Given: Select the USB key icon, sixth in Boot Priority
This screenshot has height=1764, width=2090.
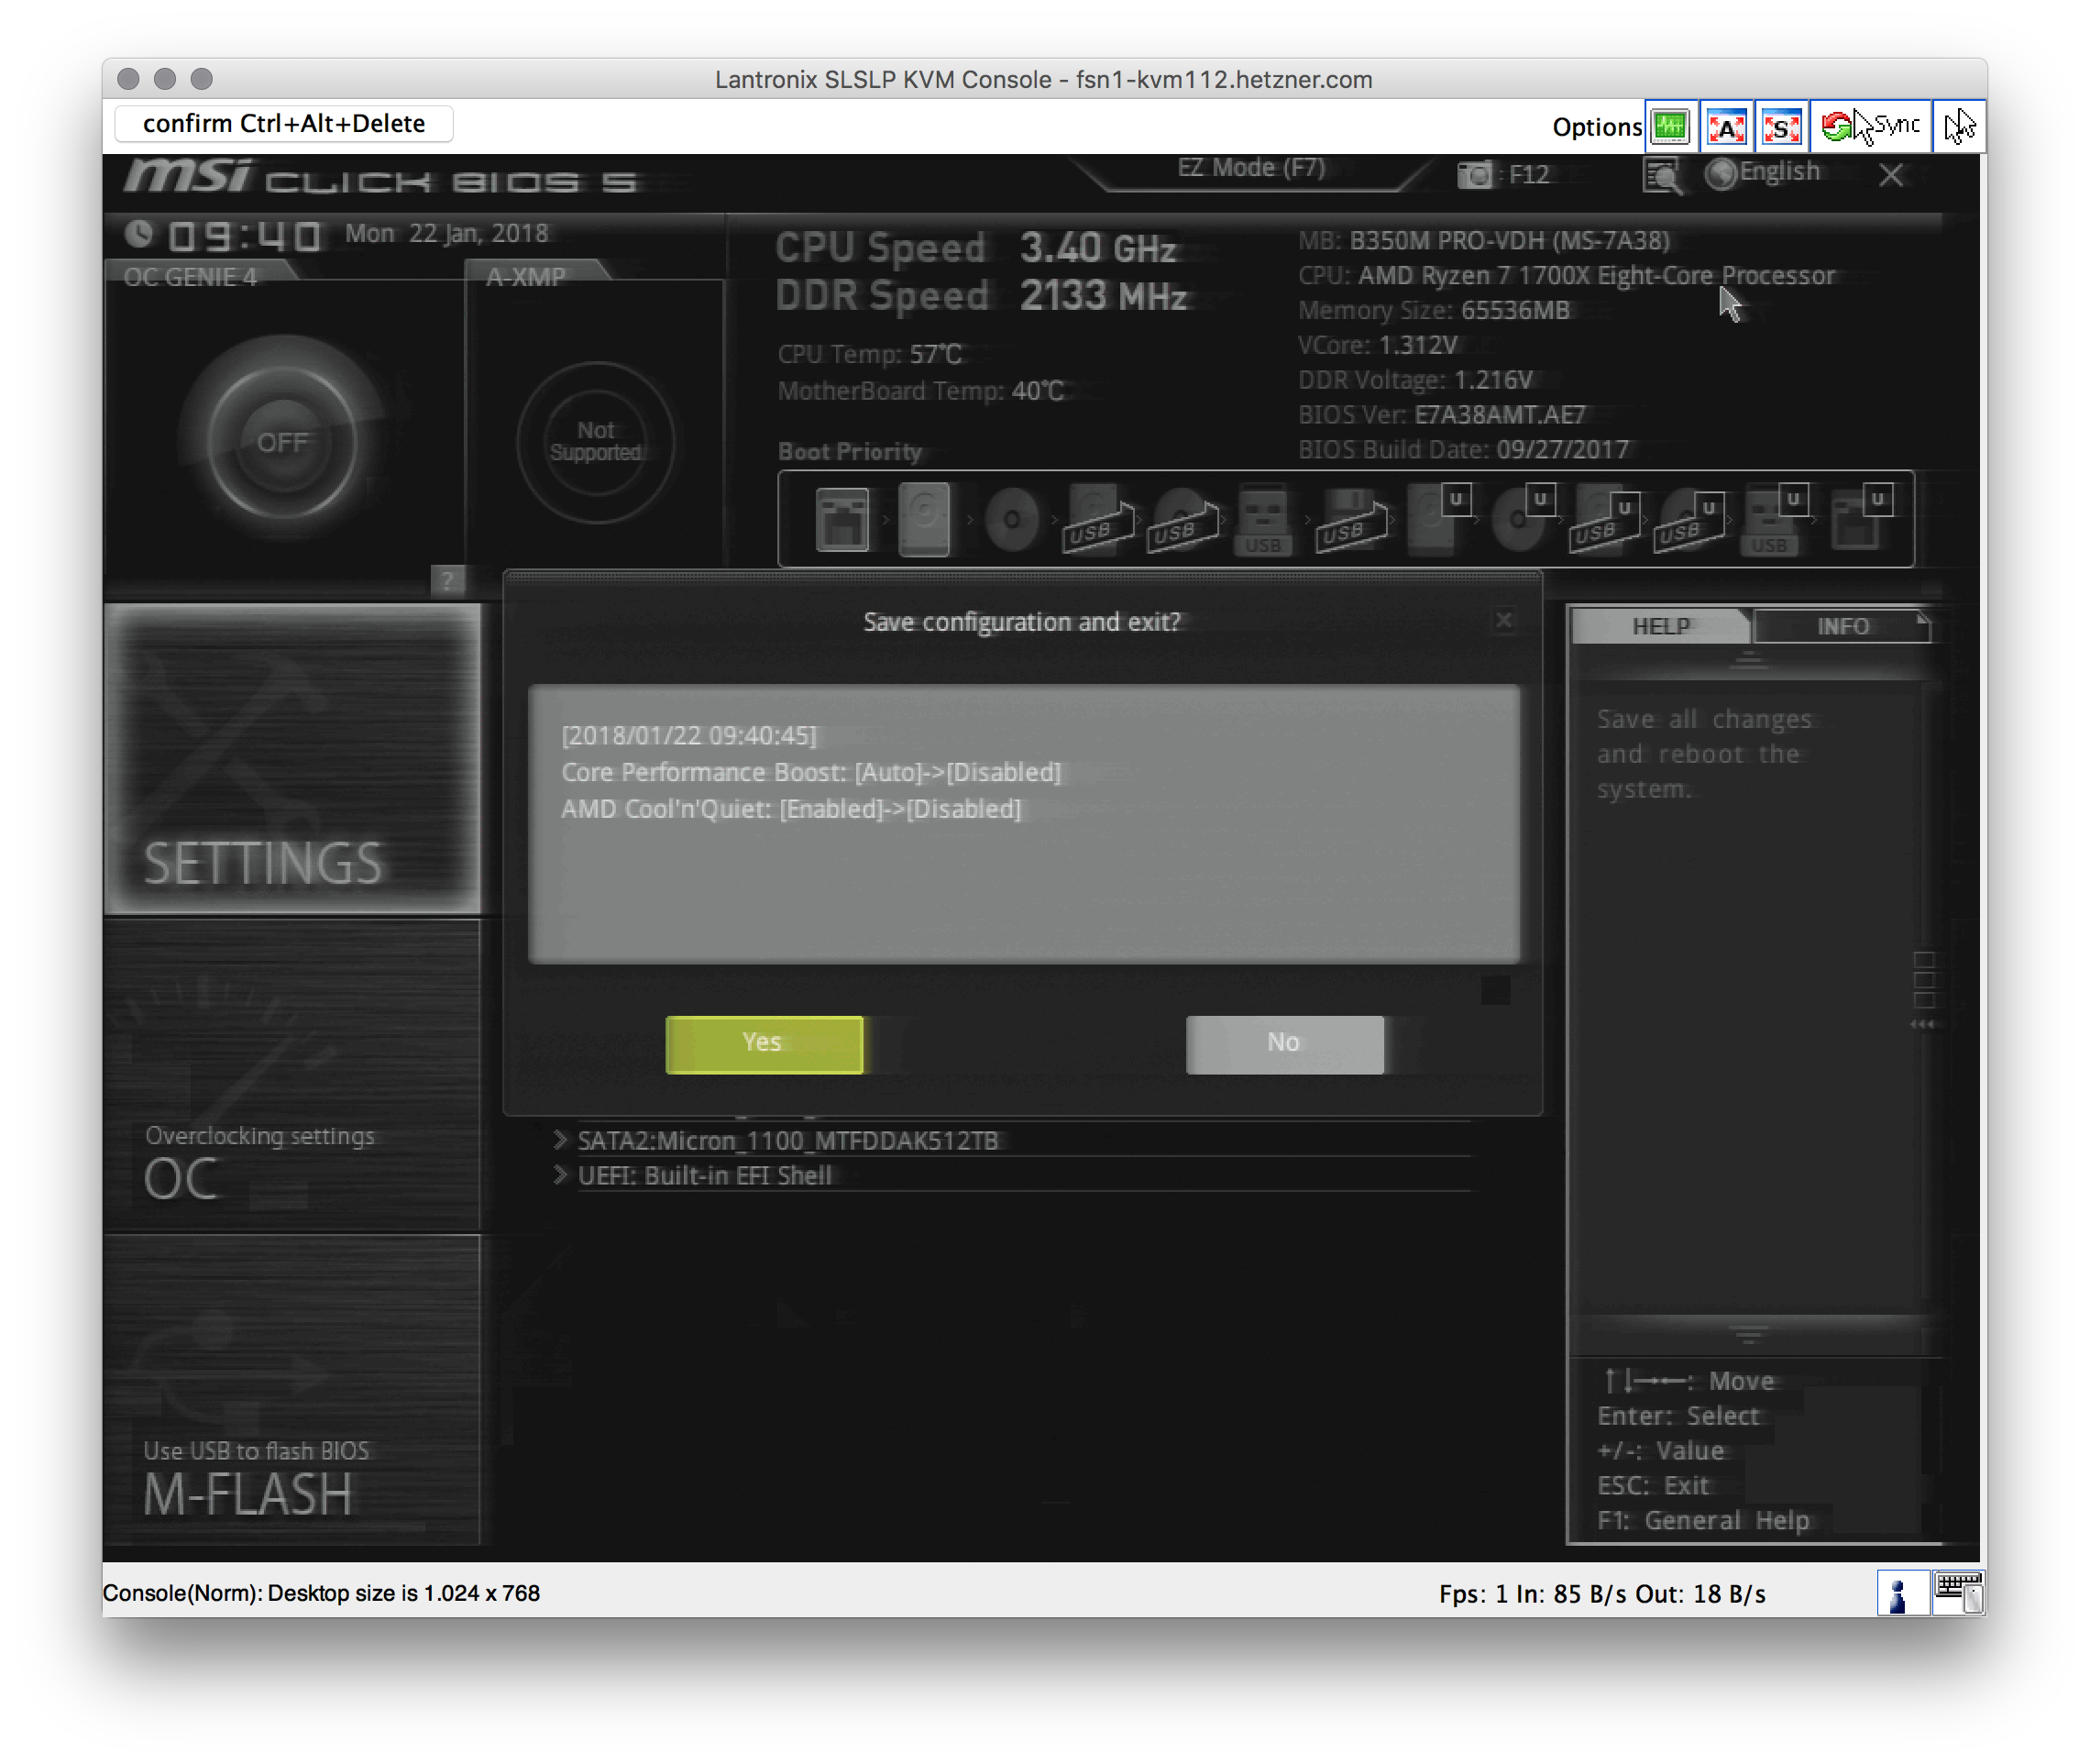Looking at the screenshot, I should click(1263, 520).
